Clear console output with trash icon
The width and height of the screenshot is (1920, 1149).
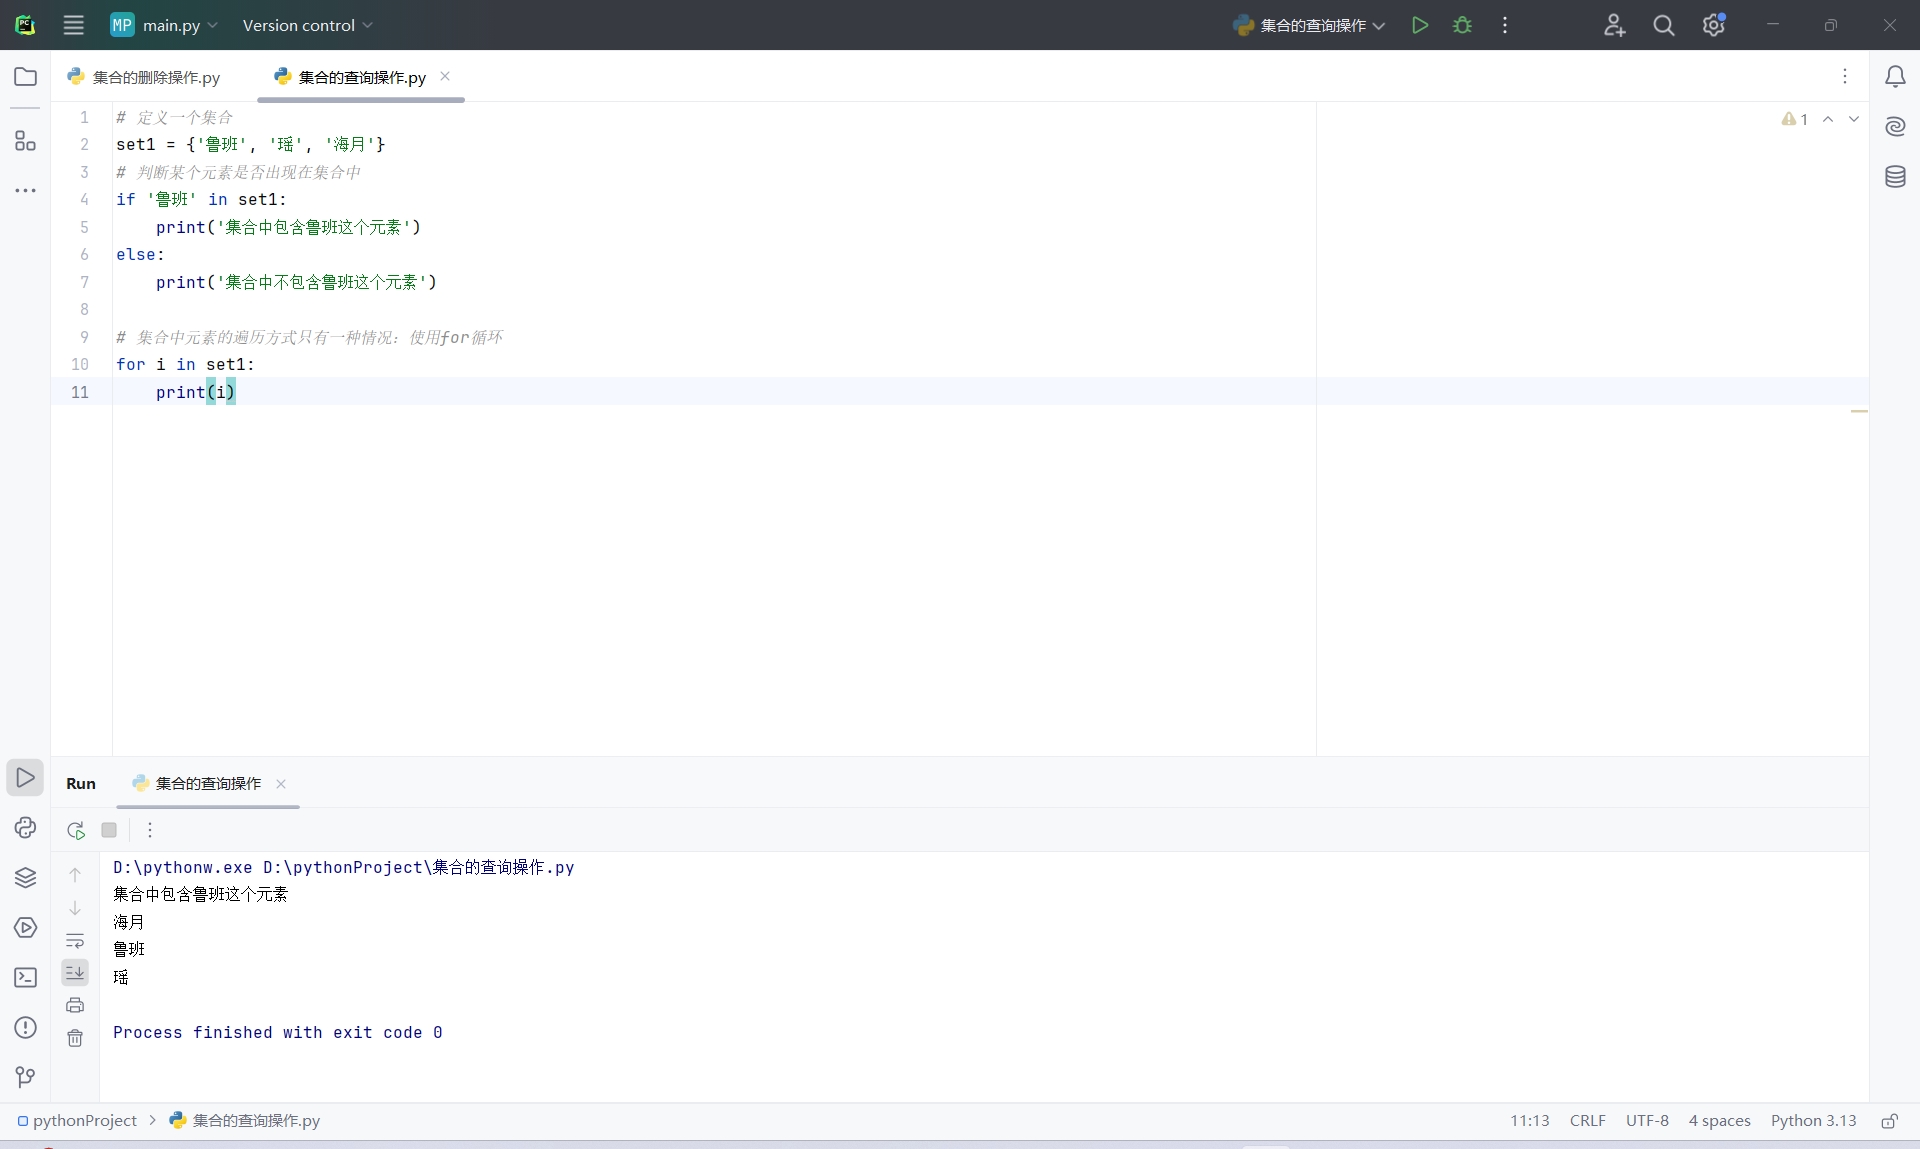point(75,1038)
